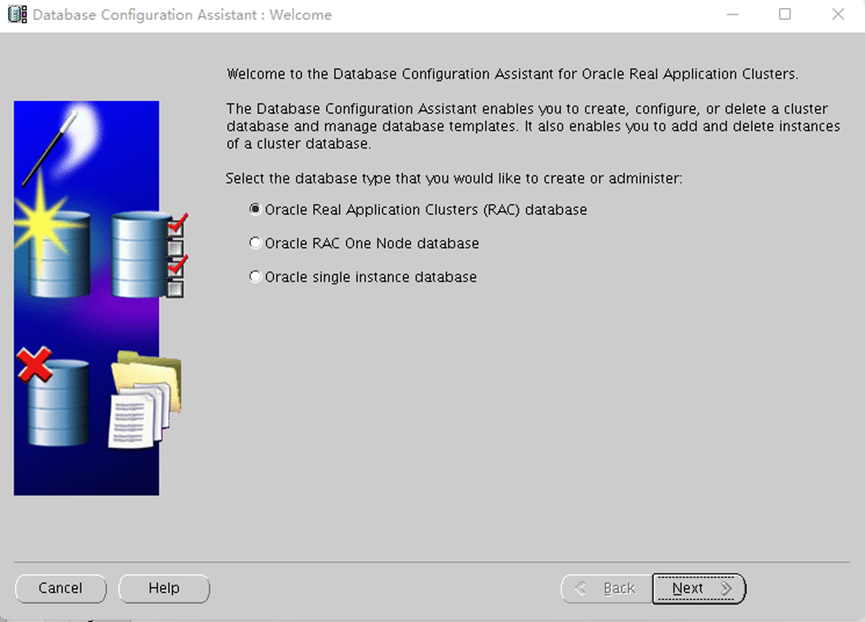865x622 pixels.
Task: Click the red X delete database image
Action: tap(52, 396)
